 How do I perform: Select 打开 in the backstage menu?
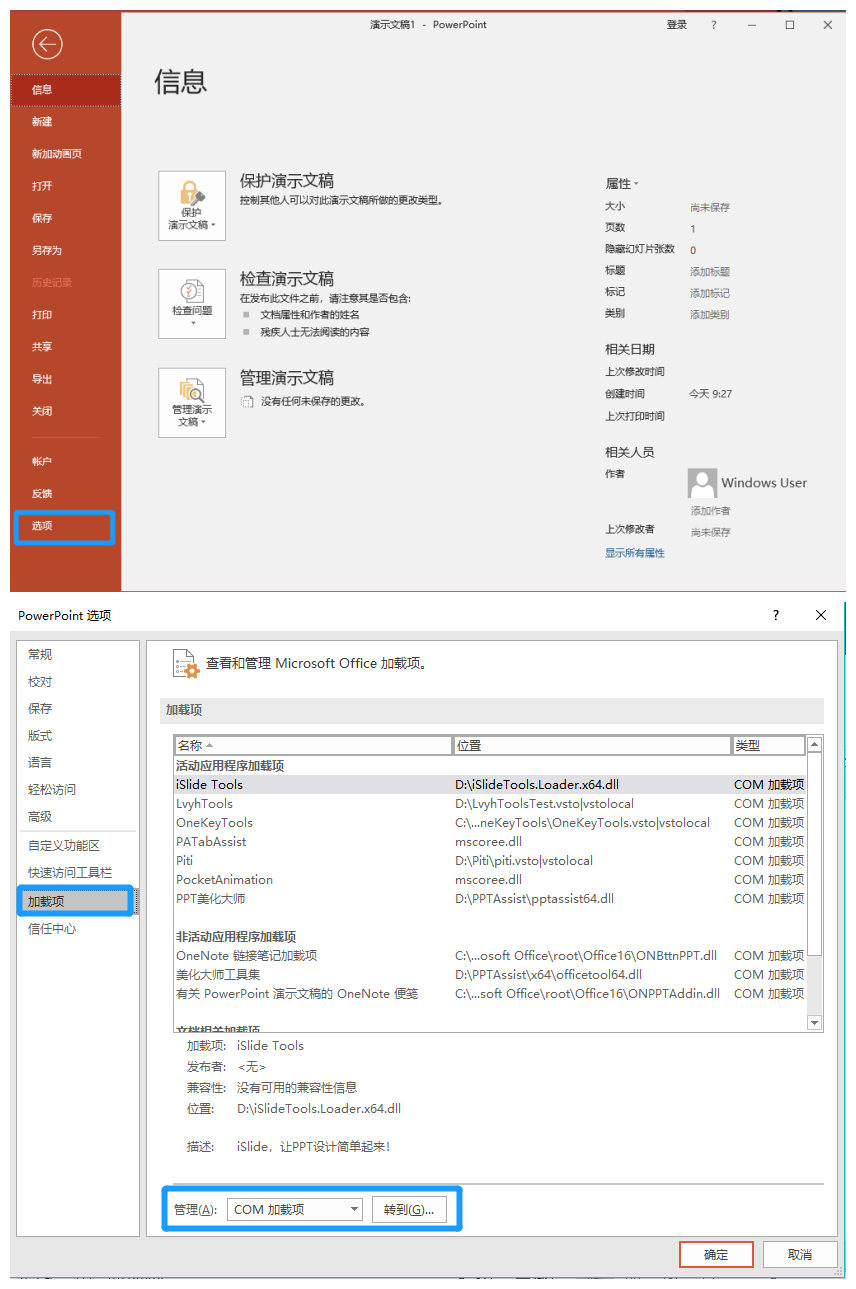[65, 186]
